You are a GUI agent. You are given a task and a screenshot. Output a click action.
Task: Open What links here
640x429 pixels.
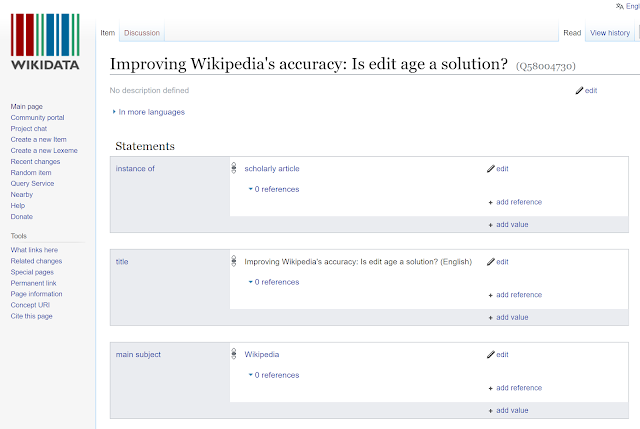(x=34, y=250)
